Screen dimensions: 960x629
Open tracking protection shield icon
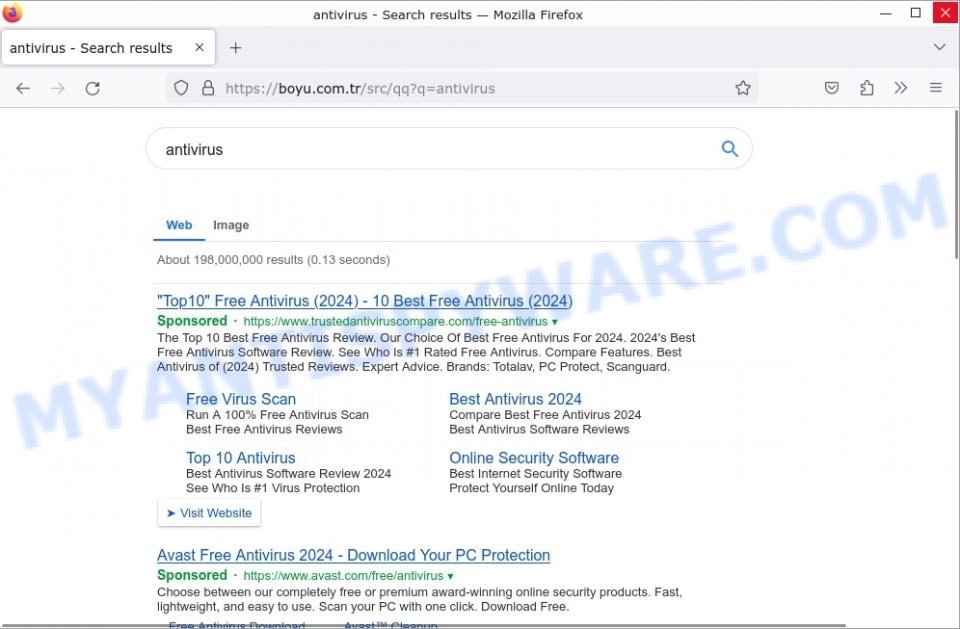[181, 88]
